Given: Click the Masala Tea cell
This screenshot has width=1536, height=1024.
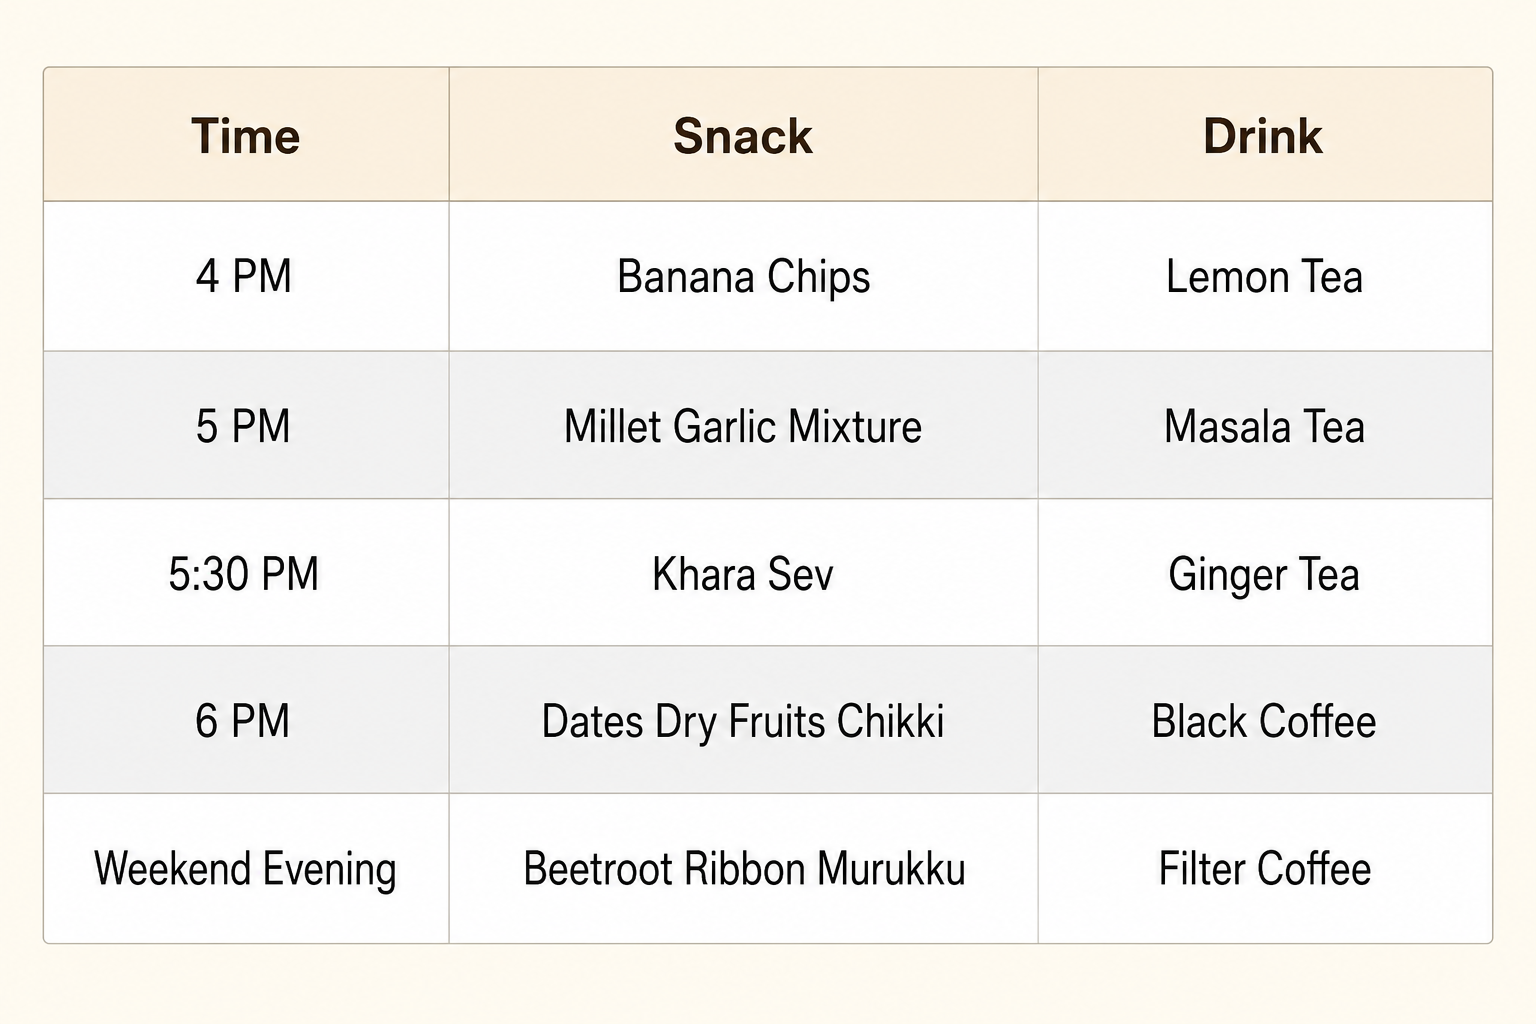Looking at the screenshot, I should [x=1265, y=425].
